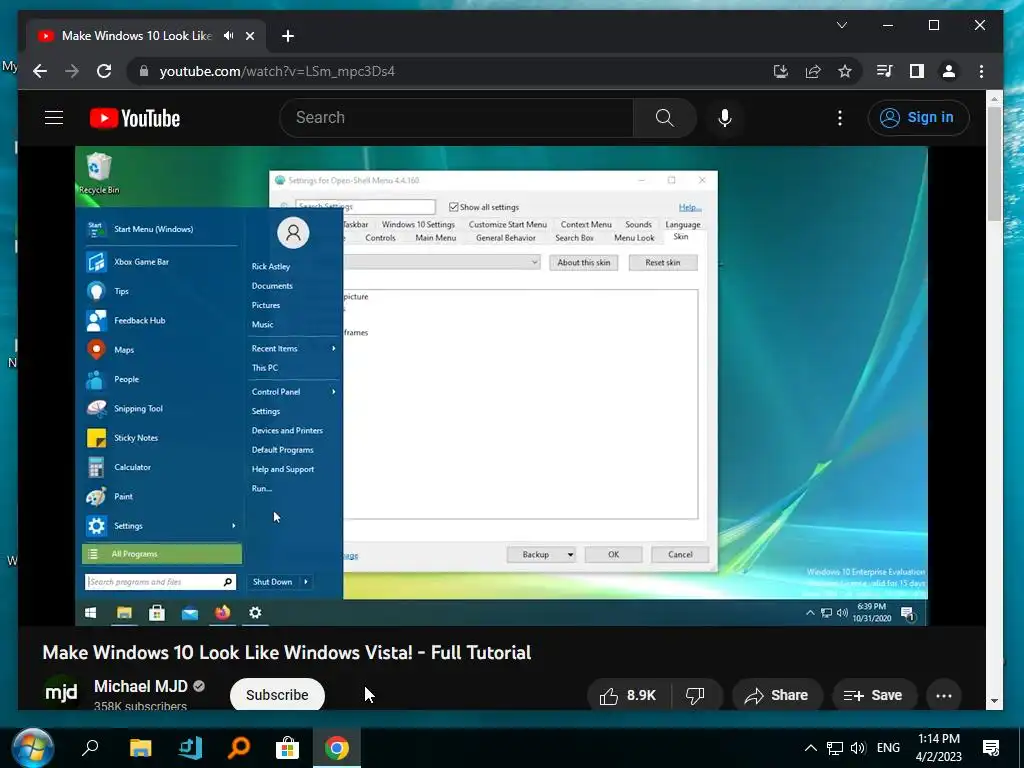Click the Chrome address bar URL

tap(277, 71)
